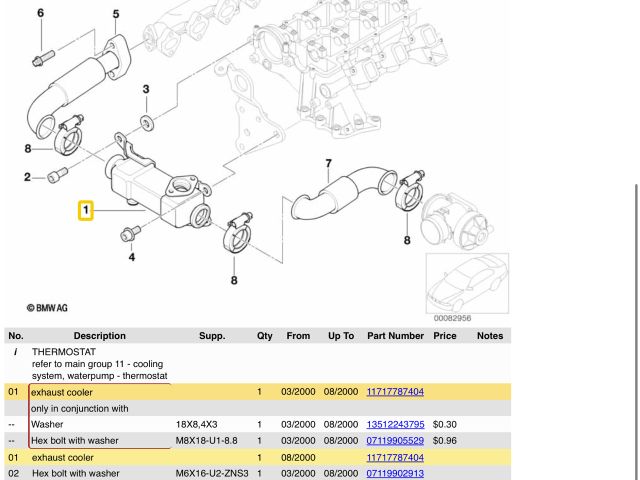Click the italic info icon beside THERMOSTAT
640x480 pixels.
[15, 352]
